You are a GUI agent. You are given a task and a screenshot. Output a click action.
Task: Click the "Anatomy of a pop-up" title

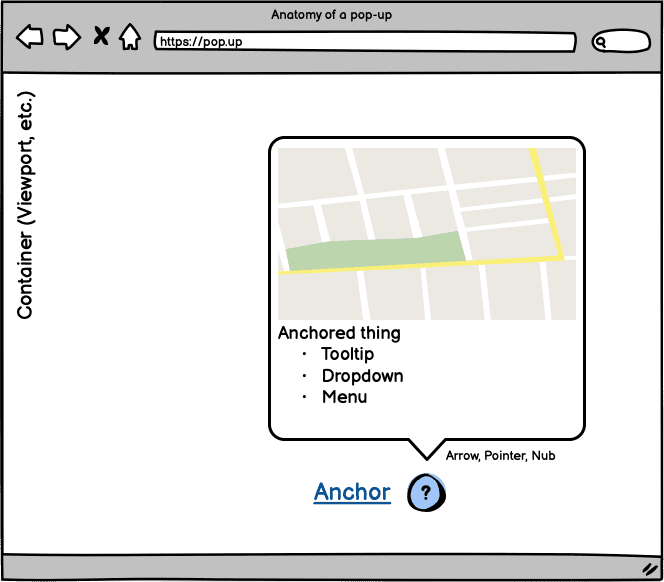click(332, 14)
